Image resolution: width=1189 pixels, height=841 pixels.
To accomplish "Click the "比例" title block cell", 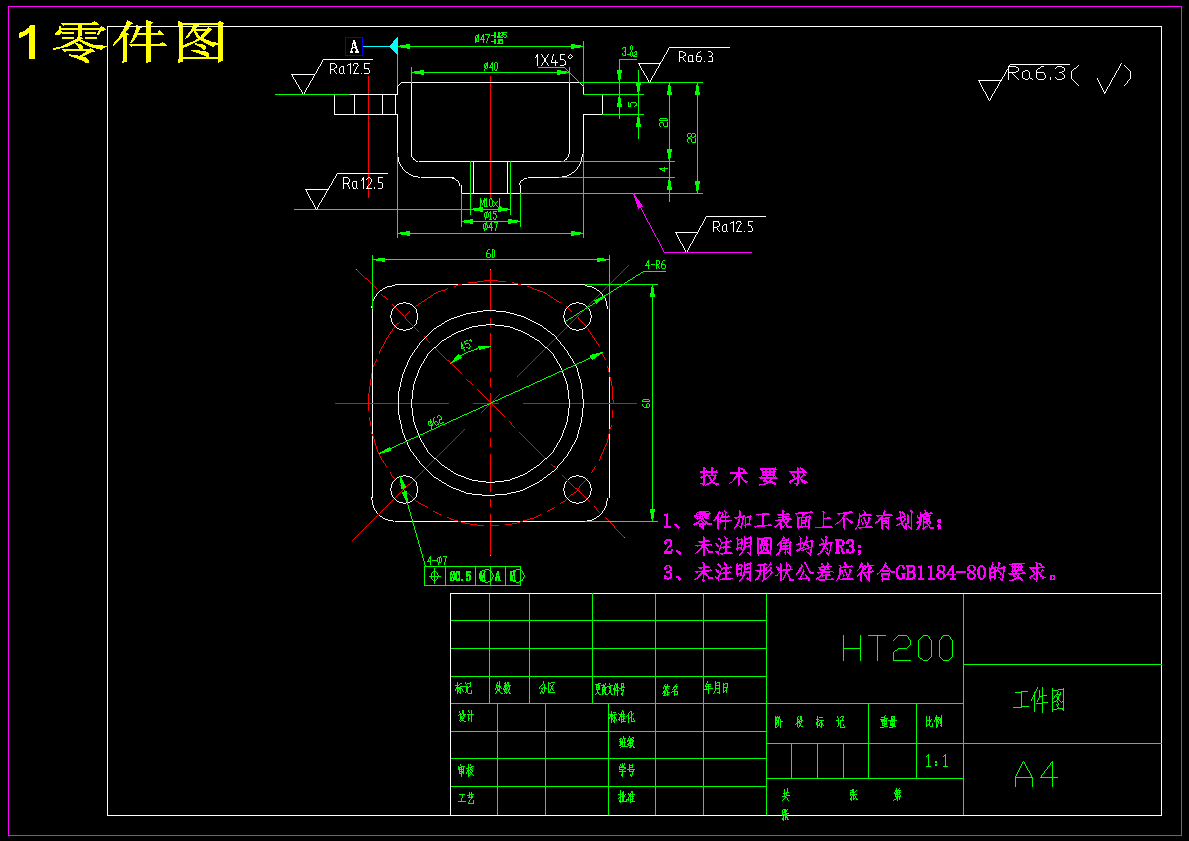I will coord(934,722).
